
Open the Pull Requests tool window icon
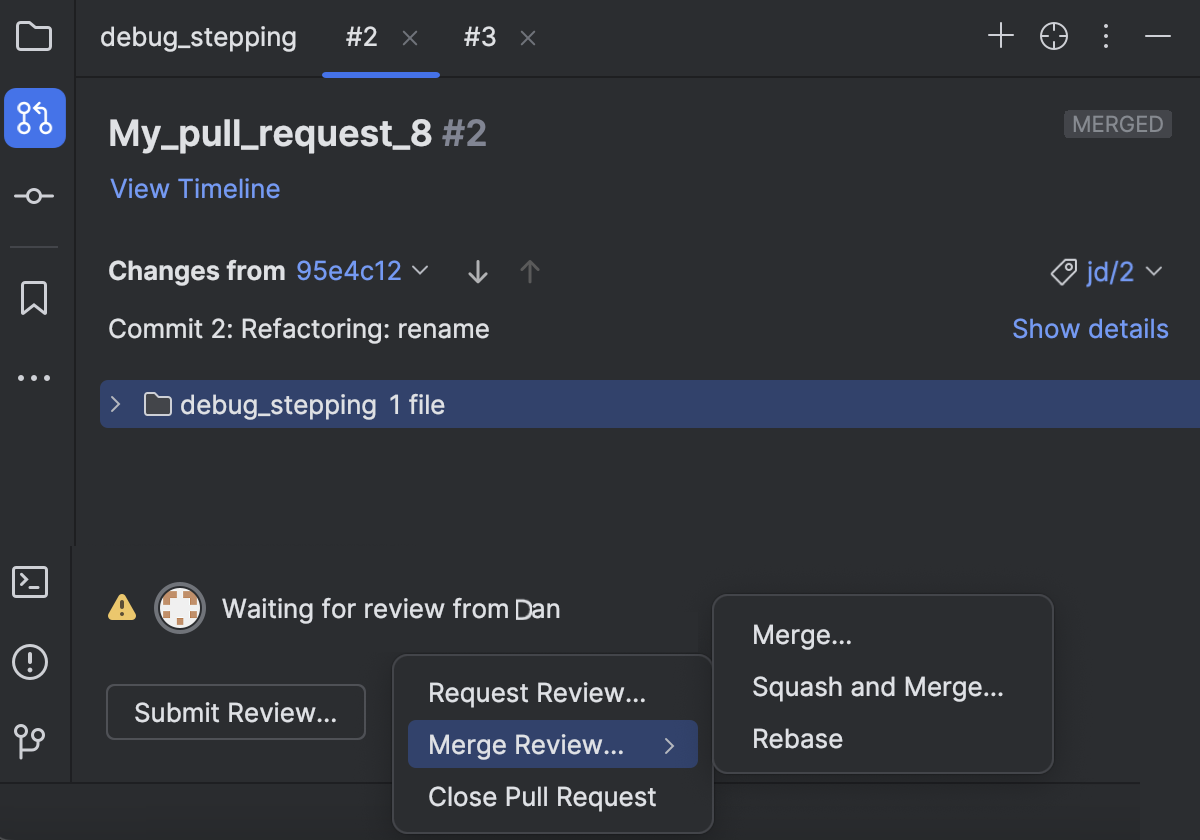pyautogui.click(x=34, y=118)
